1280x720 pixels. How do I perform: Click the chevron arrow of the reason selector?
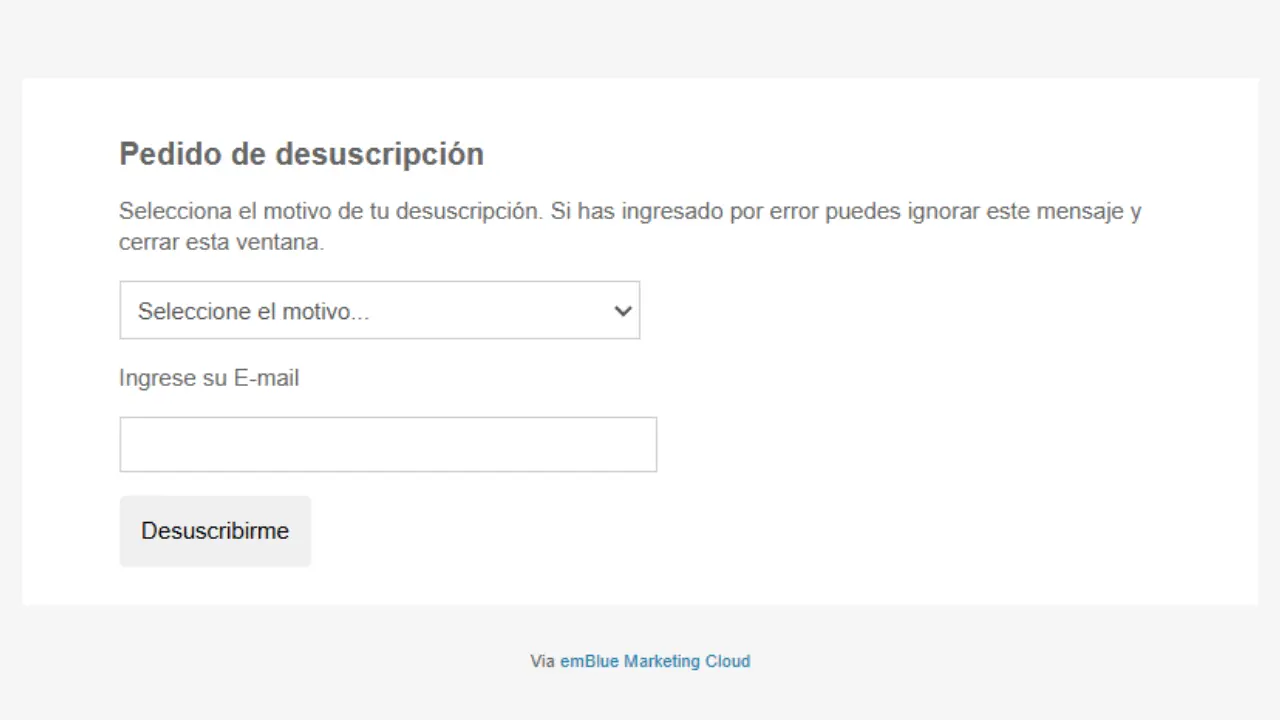622,311
